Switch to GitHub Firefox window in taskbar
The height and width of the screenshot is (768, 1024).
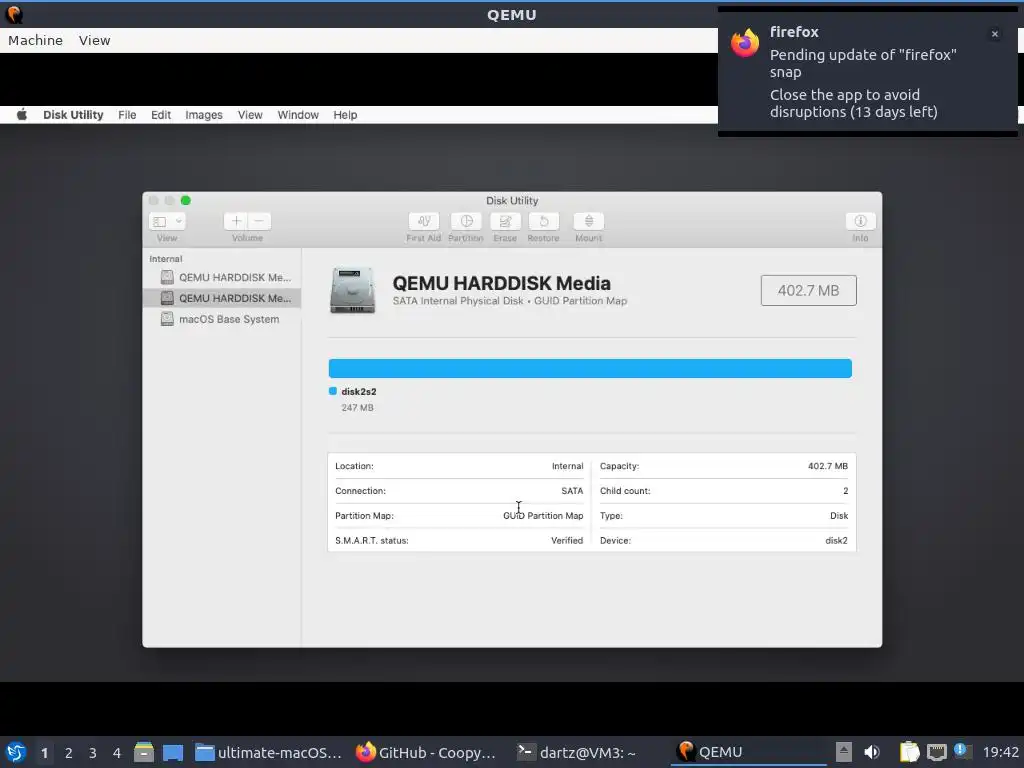tap(426, 752)
